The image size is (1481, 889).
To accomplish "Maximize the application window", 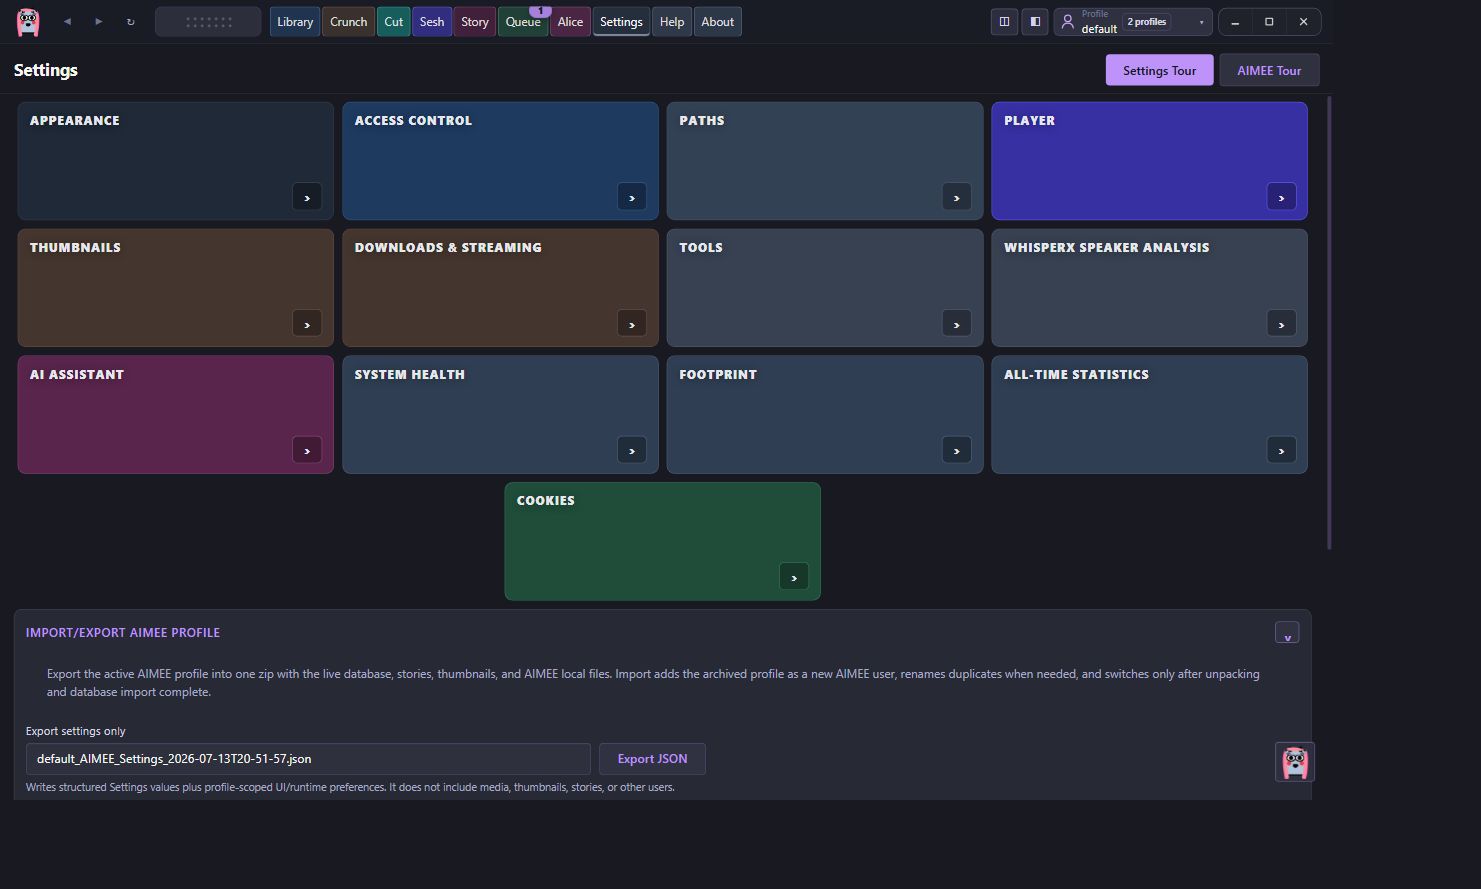I will click(x=1269, y=21).
